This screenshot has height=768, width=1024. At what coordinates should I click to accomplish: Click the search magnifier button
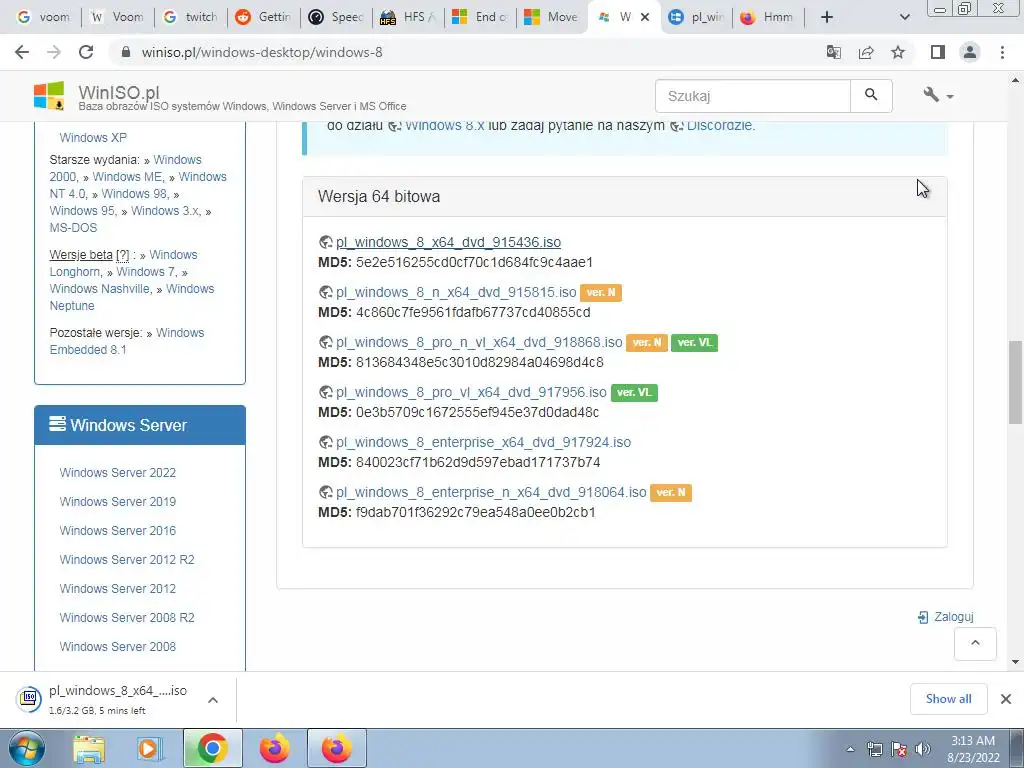point(871,95)
